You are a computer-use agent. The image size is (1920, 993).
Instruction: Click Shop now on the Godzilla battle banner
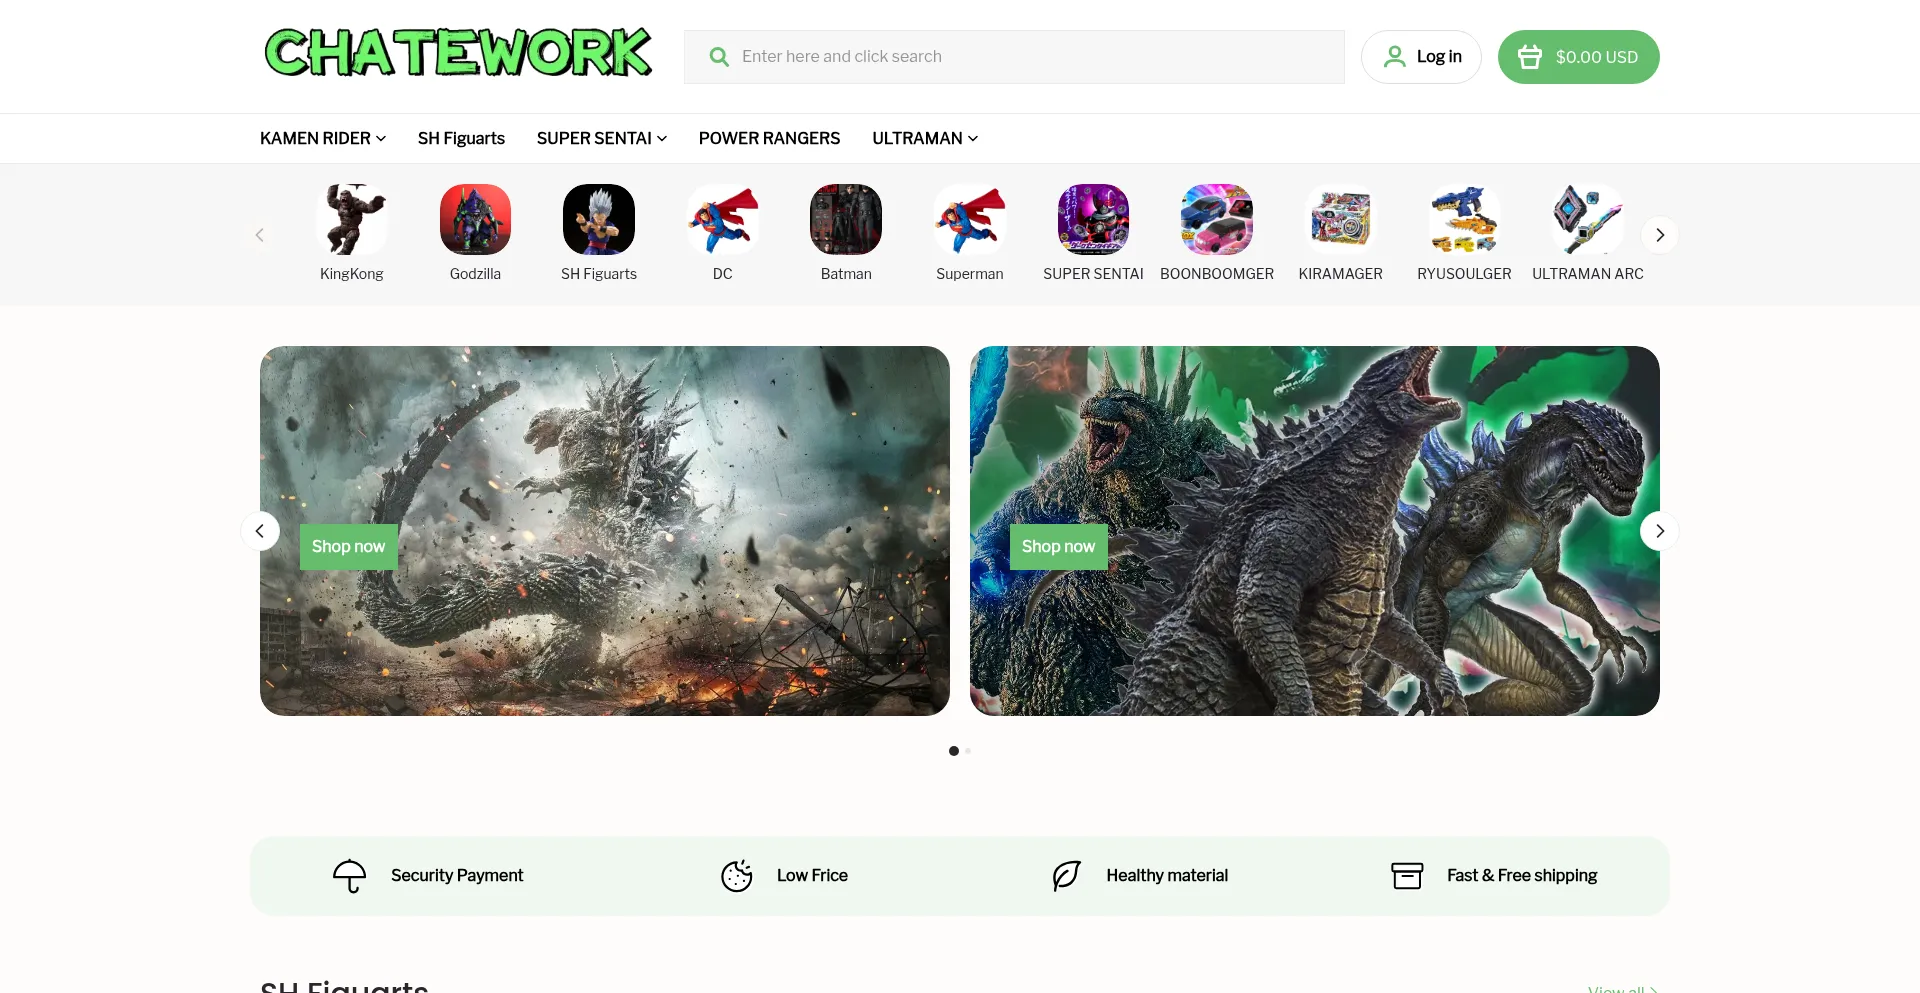tap(349, 547)
